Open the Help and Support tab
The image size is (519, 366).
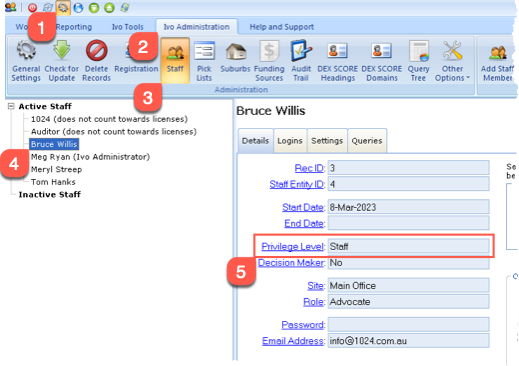point(282,27)
